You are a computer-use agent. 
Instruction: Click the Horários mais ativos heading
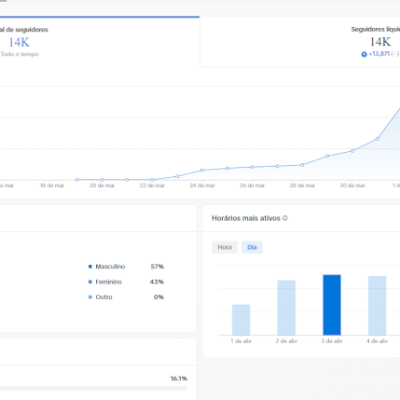click(246, 218)
